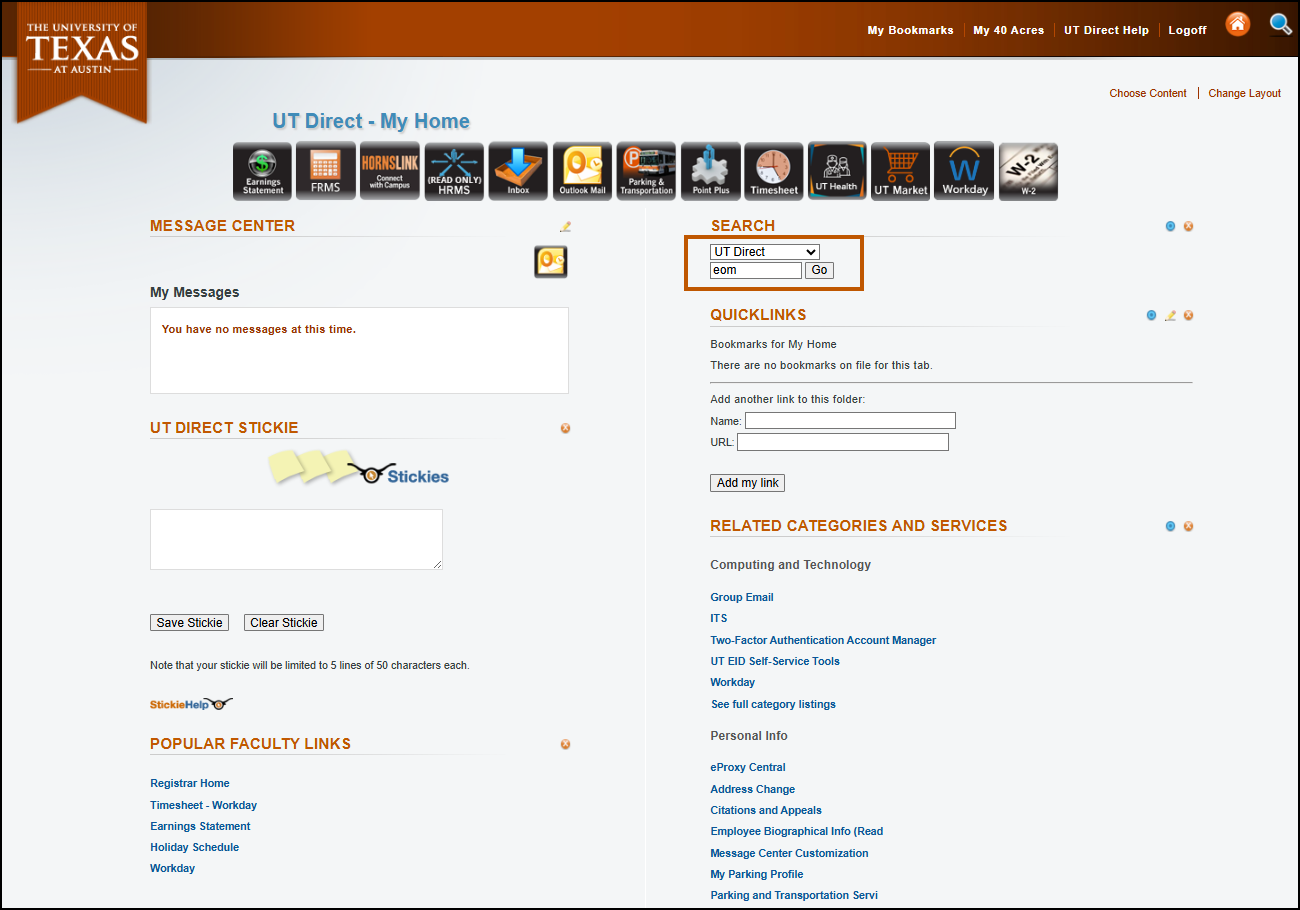Image resolution: width=1300 pixels, height=910 pixels.
Task: Click blue circle icon beside Related Categories heading
Action: point(1170,526)
